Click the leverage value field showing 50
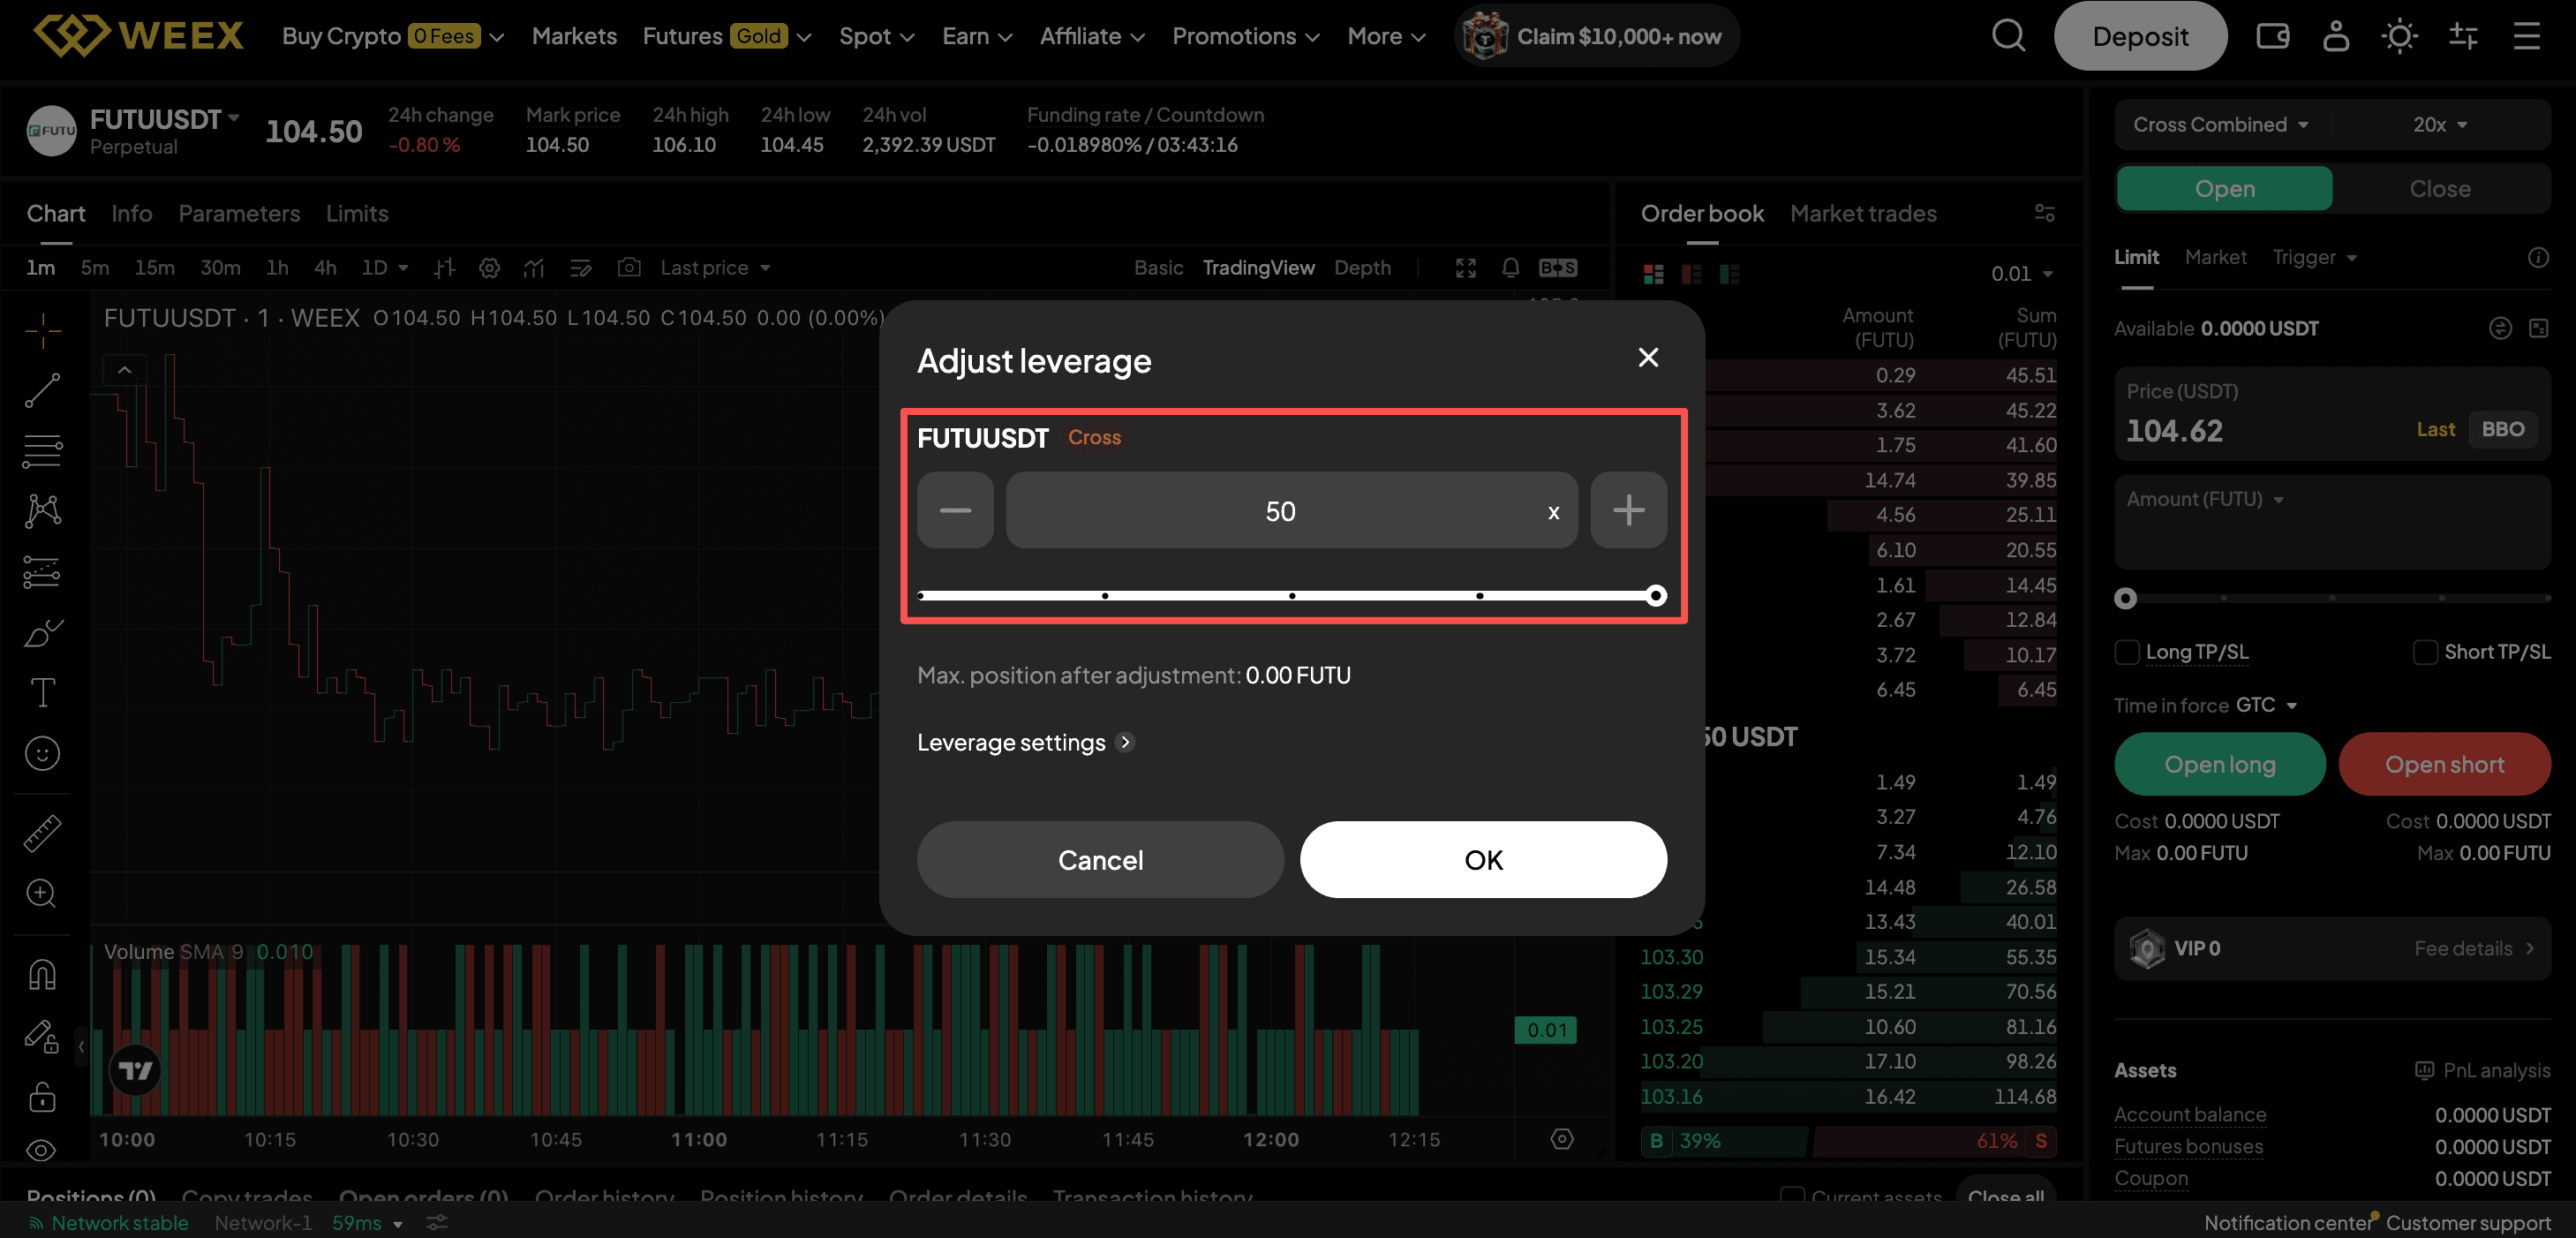Screen dimensions: 2576x1238 point(1291,510)
